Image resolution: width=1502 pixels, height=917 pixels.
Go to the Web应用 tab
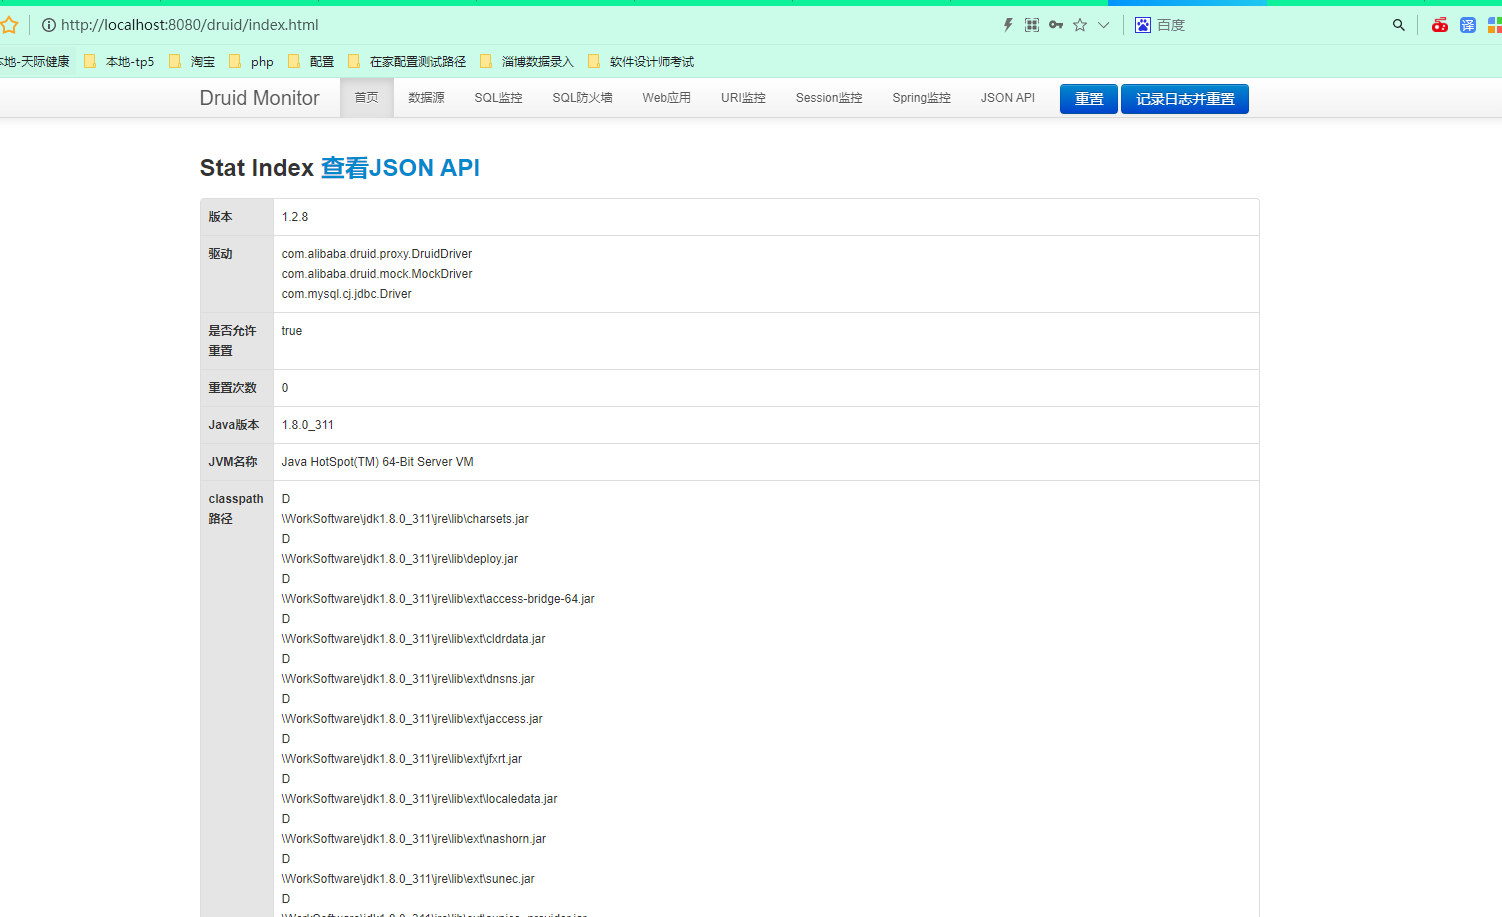pyautogui.click(x=667, y=98)
